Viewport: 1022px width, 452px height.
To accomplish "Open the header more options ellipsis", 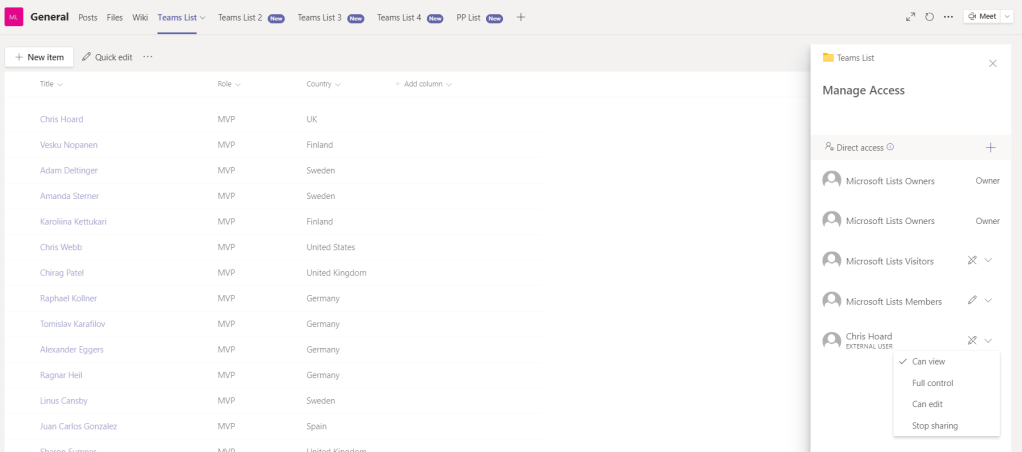I will coord(948,17).
